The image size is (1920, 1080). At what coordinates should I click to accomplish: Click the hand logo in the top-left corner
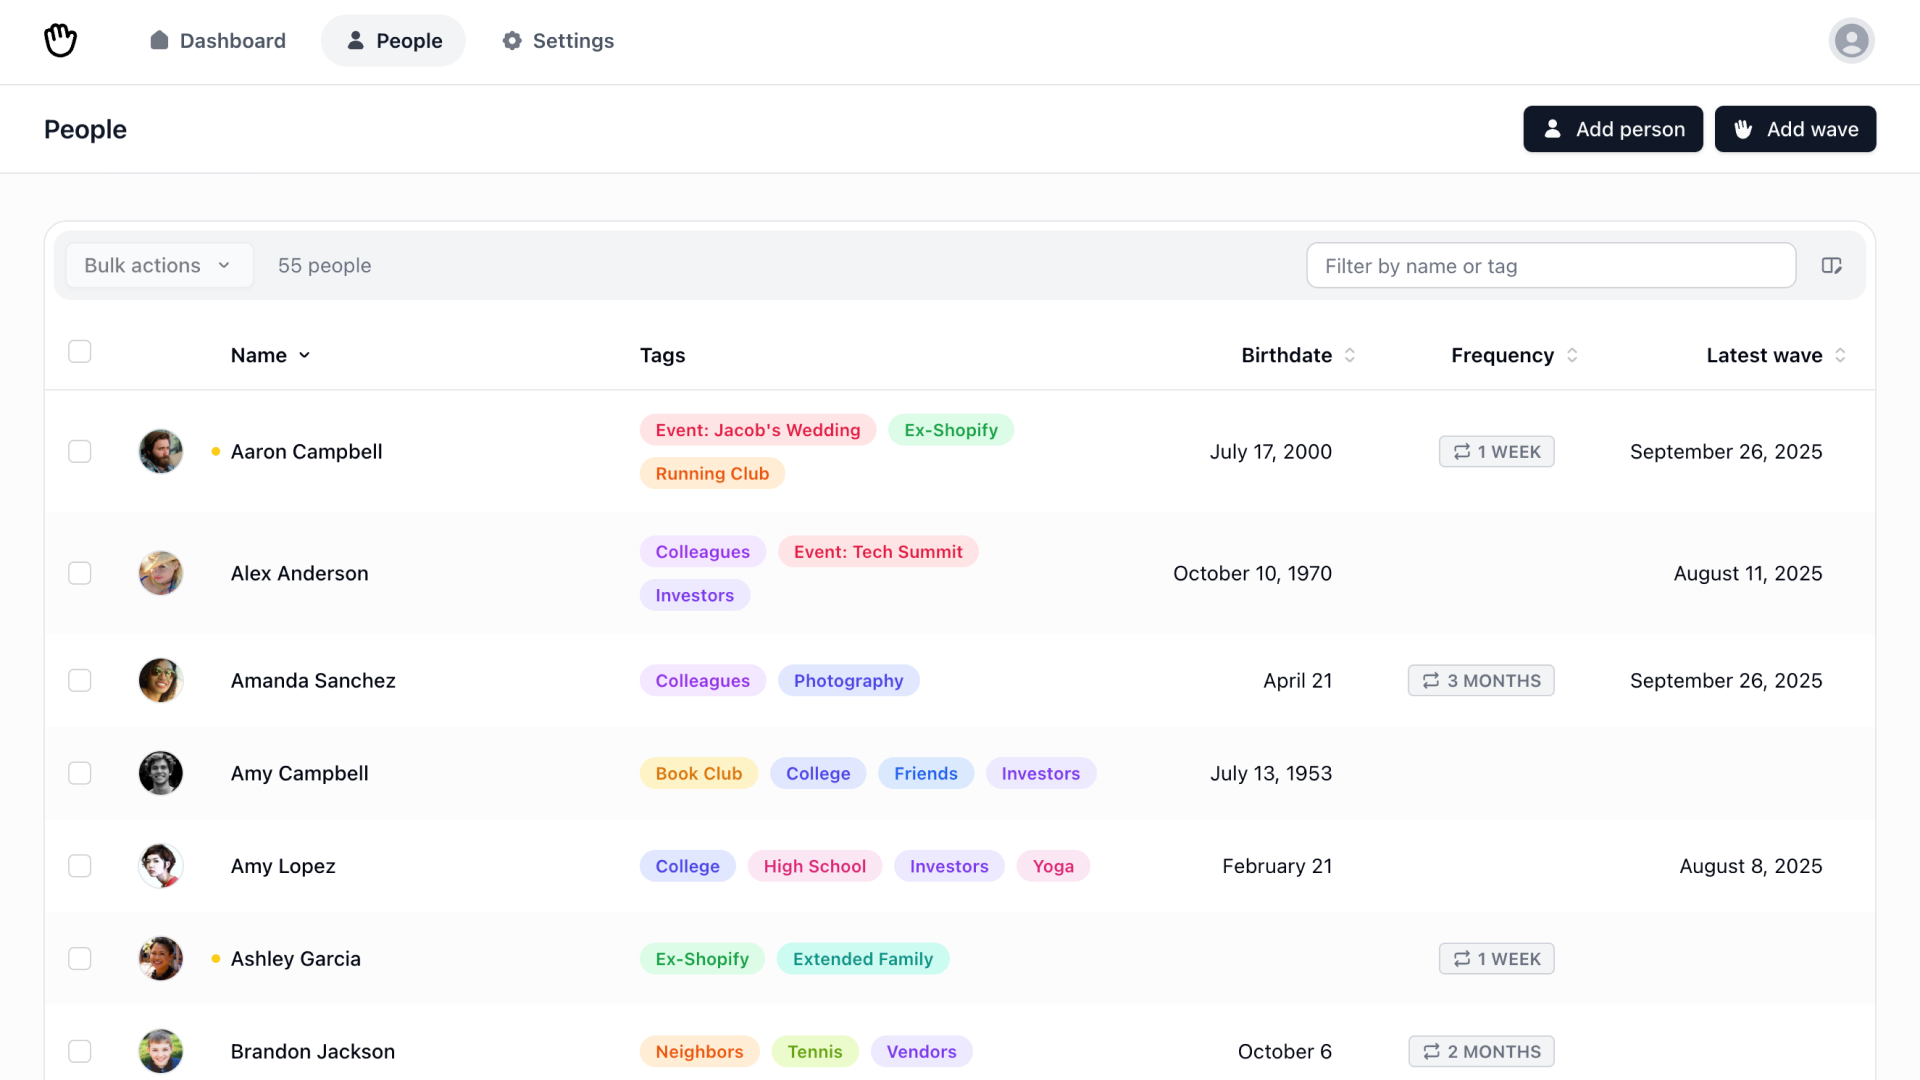[x=60, y=40]
